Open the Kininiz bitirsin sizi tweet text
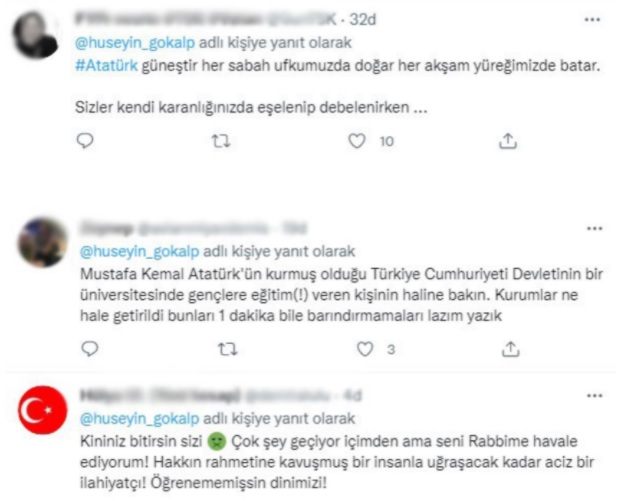 click(337, 462)
